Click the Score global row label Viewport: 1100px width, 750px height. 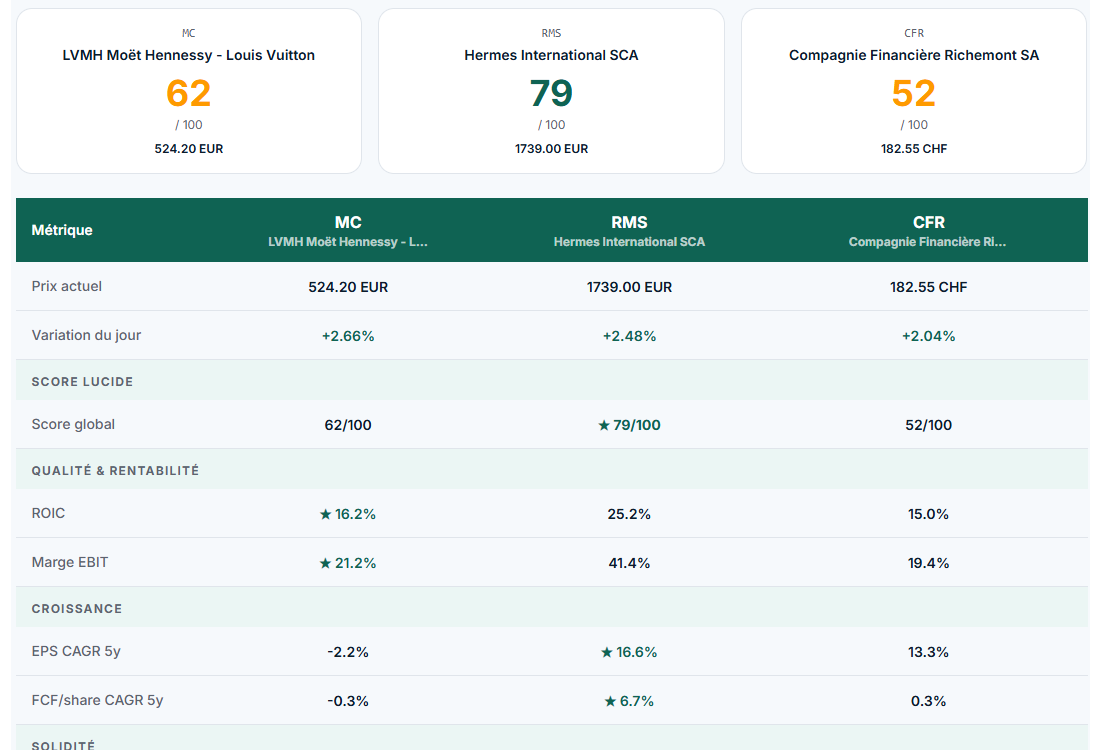pos(73,424)
